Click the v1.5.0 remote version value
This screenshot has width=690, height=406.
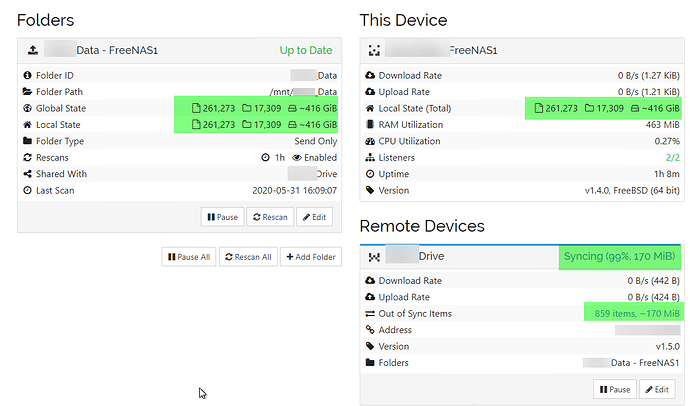[668, 346]
